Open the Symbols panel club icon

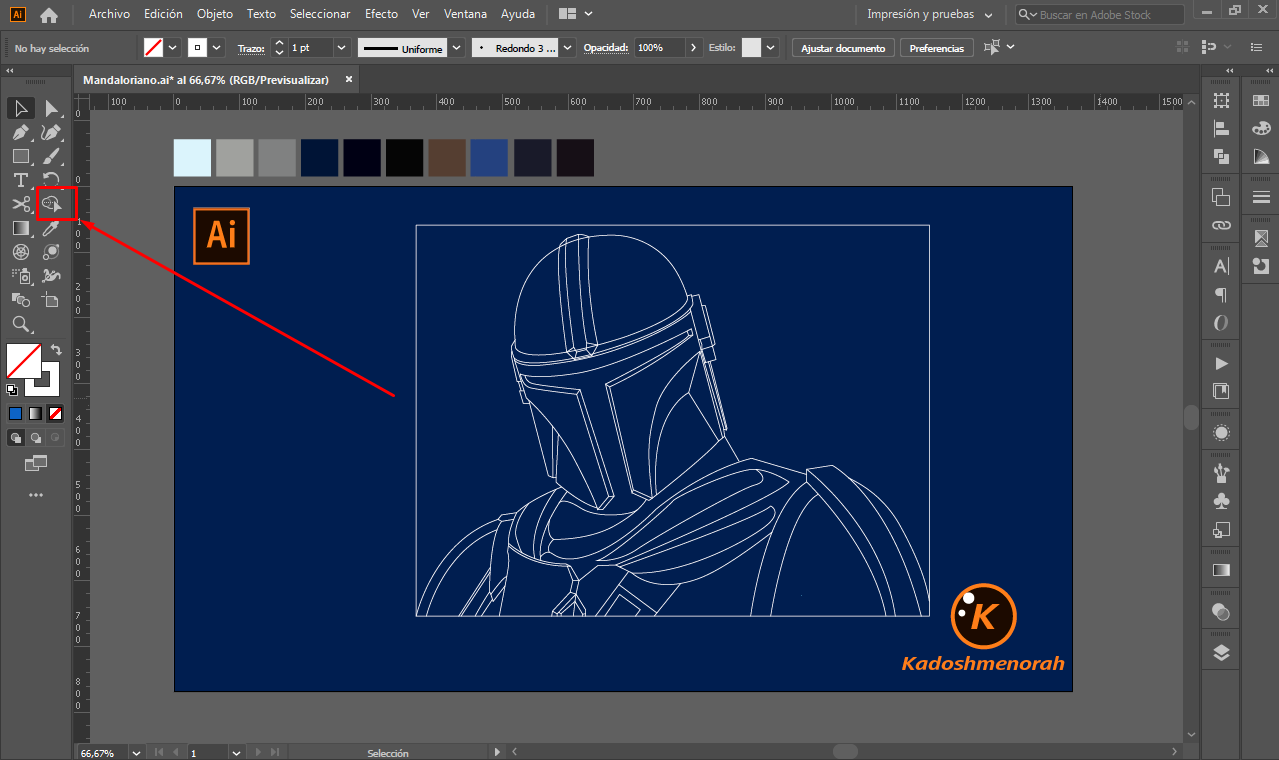(1221, 501)
